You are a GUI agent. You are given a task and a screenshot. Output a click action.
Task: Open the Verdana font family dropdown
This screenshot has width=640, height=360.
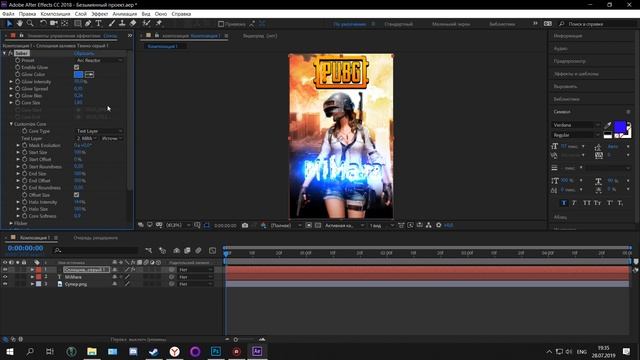tap(576, 125)
